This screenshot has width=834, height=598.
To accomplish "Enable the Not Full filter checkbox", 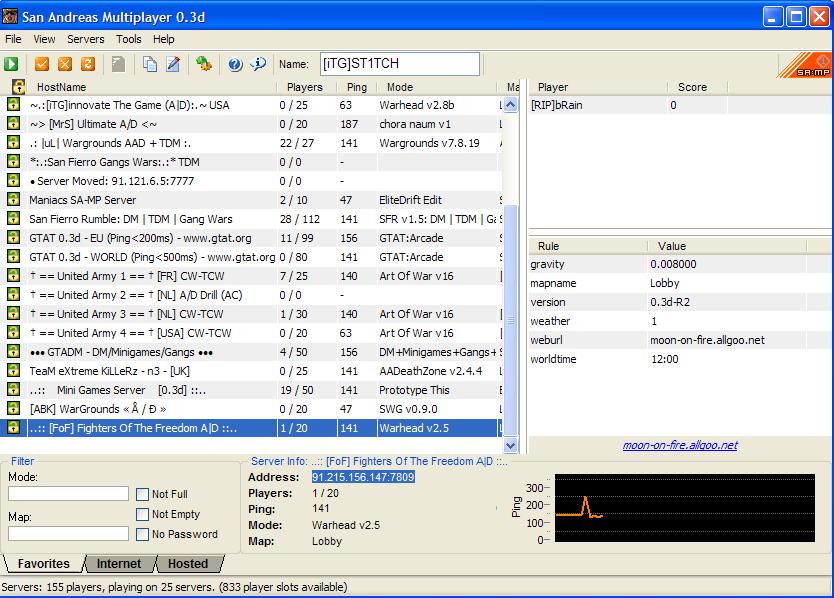I will (144, 494).
